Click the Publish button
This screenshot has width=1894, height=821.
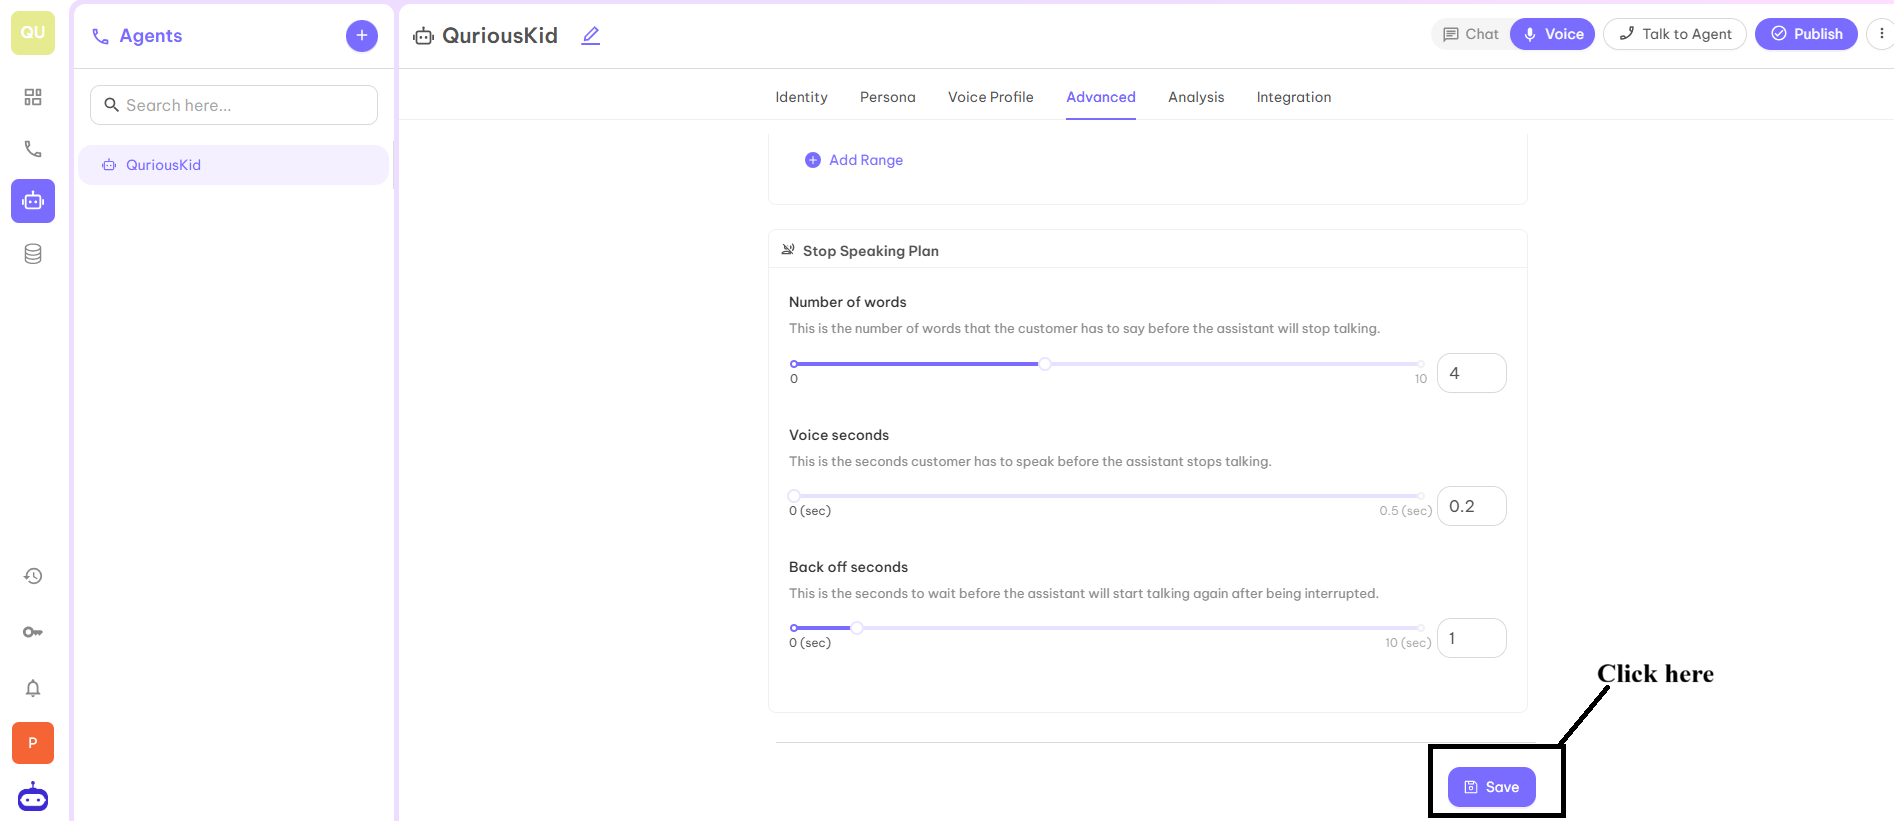[x=1806, y=34]
